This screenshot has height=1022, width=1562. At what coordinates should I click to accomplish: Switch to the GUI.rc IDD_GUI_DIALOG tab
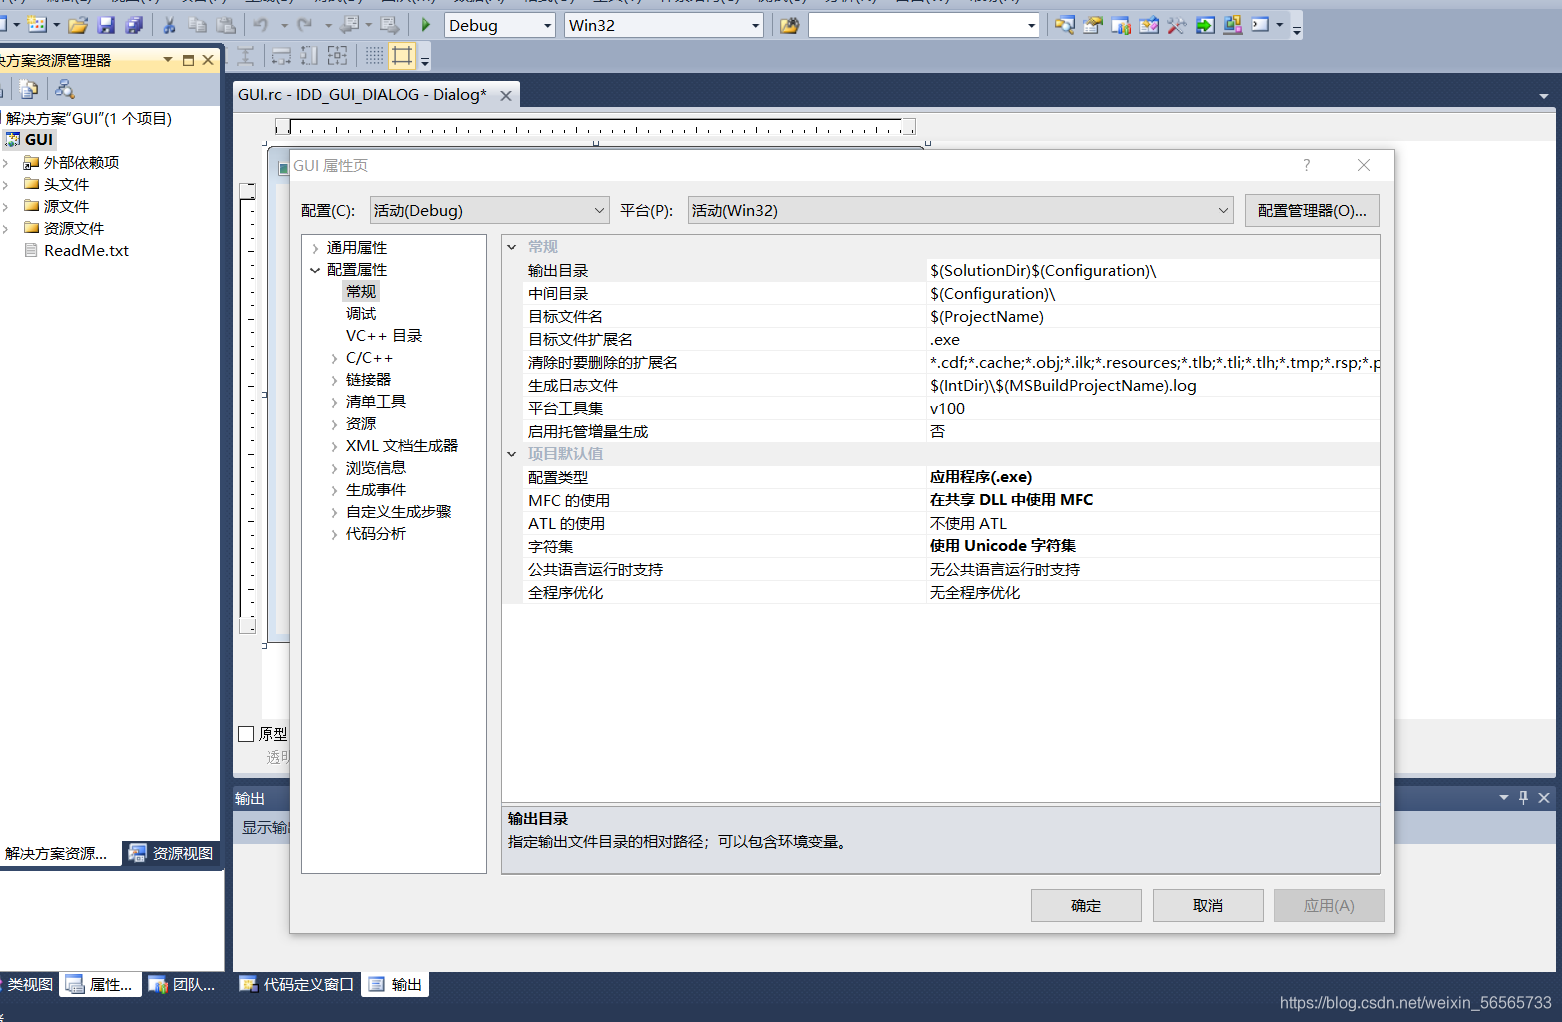pyautogui.click(x=362, y=95)
